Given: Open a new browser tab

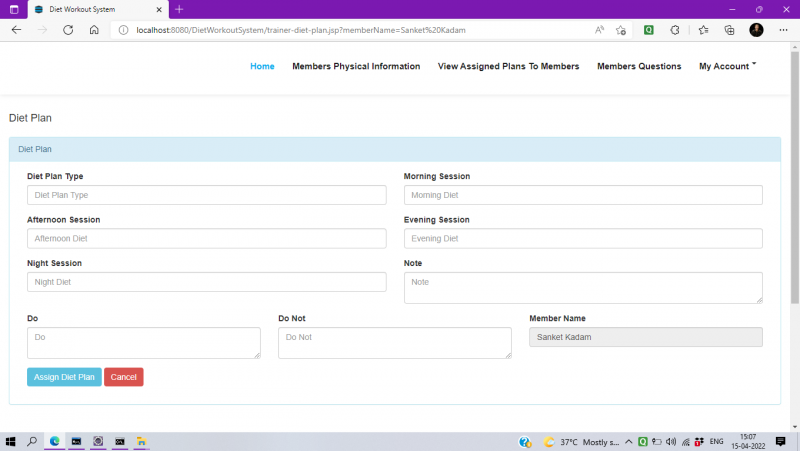Looking at the screenshot, I should 179,9.
